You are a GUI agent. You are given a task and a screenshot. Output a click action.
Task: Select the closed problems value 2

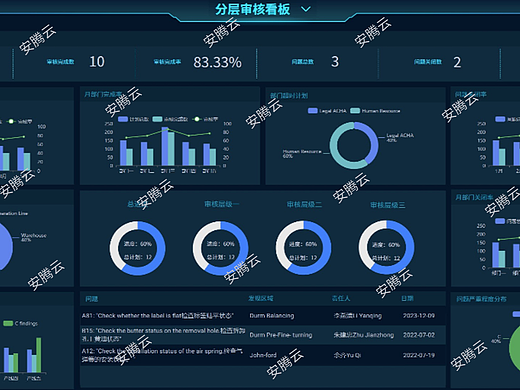pyautogui.click(x=457, y=62)
